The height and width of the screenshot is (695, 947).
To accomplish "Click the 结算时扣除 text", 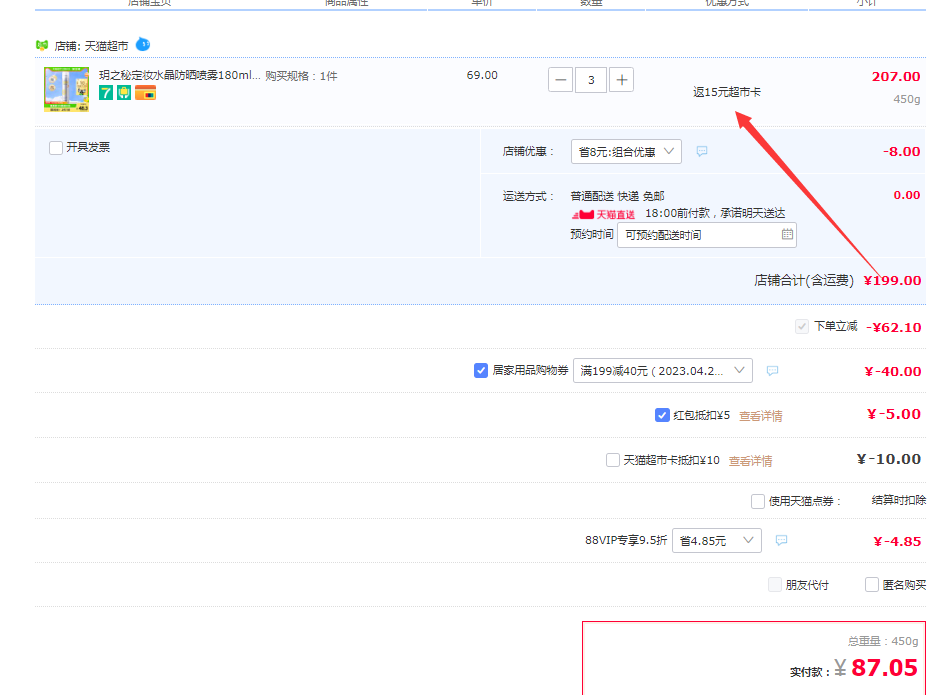I will click(899, 500).
